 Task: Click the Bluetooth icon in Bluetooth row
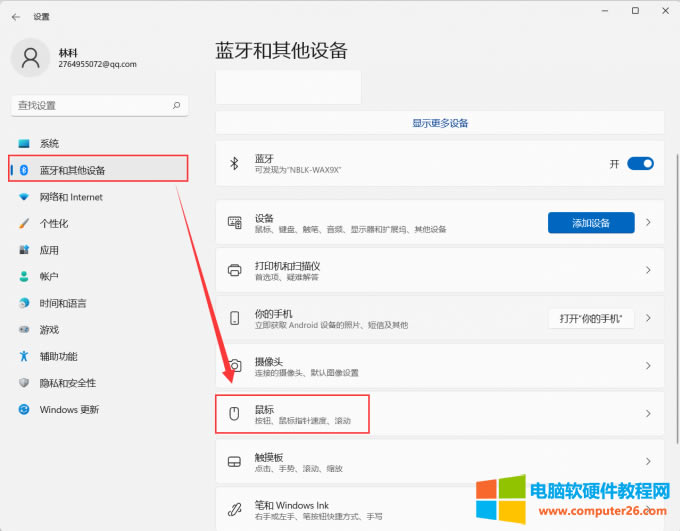pos(234,164)
